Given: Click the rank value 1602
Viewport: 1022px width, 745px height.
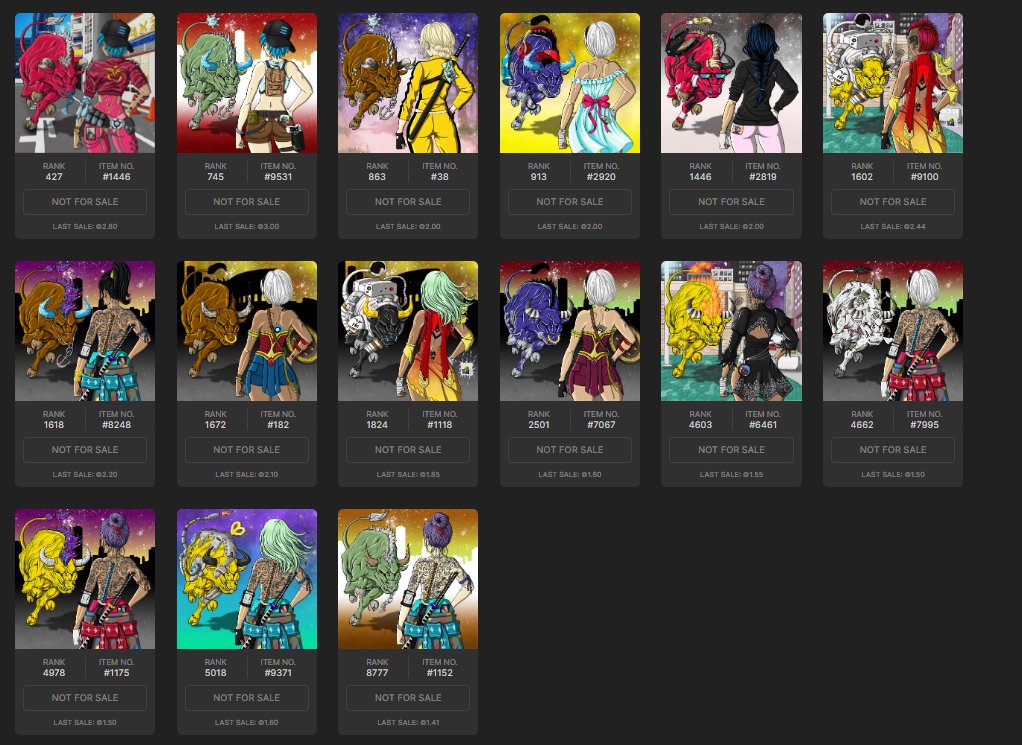Looking at the screenshot, I should (x=862, y=177).
